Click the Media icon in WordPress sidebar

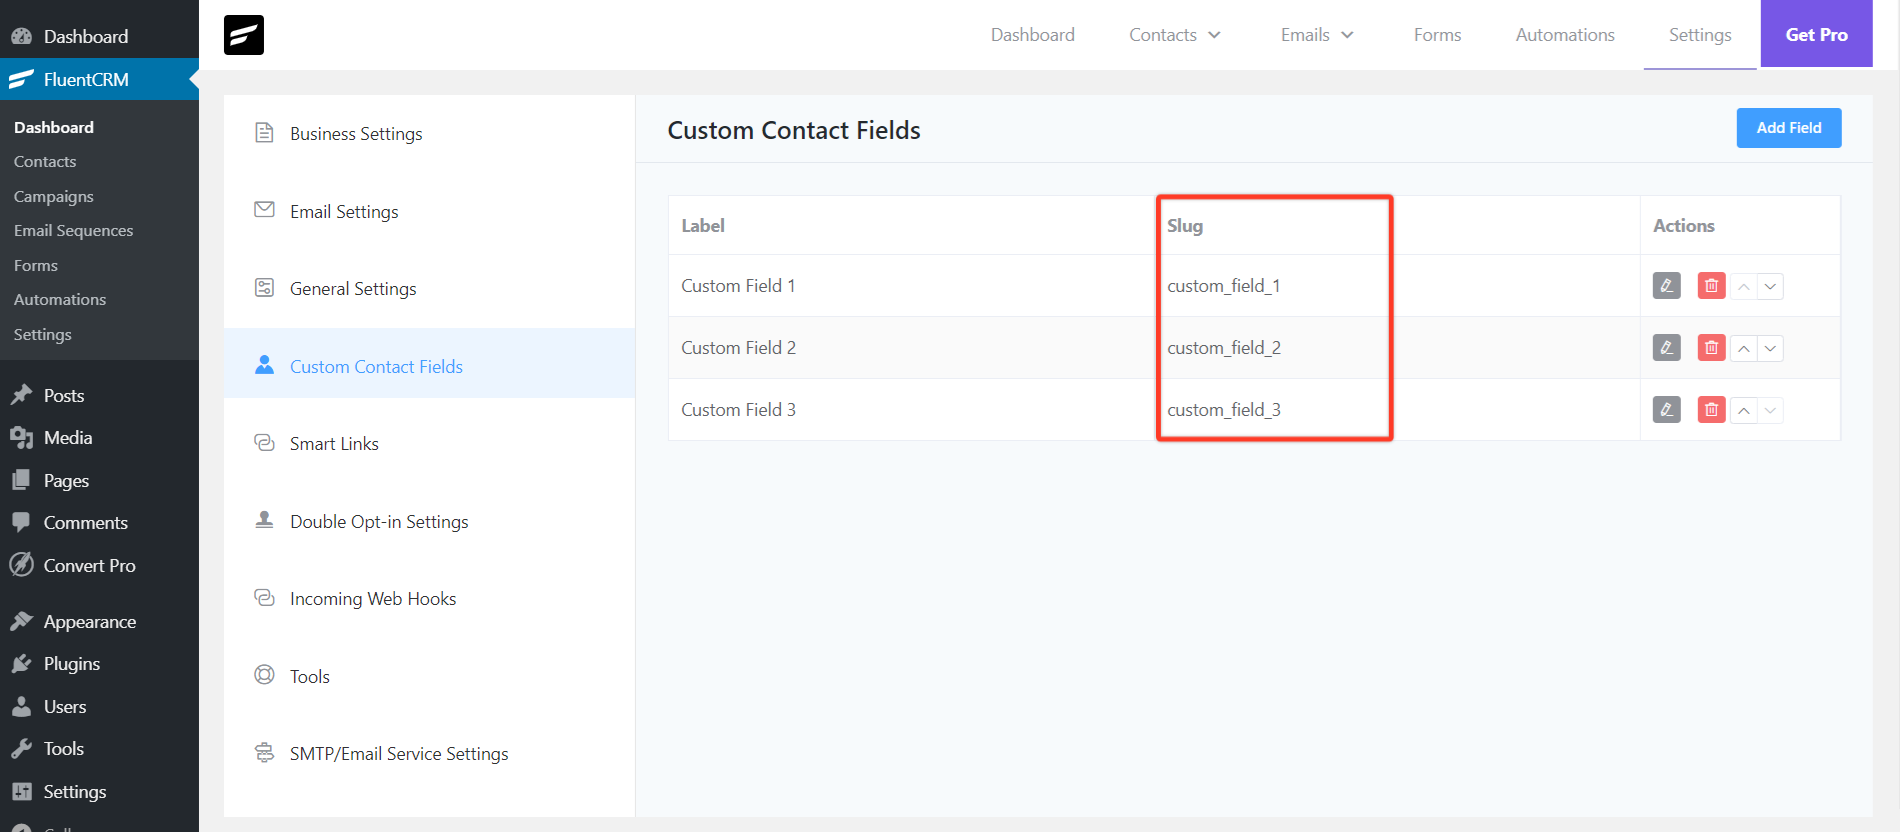tap(22, 438)
